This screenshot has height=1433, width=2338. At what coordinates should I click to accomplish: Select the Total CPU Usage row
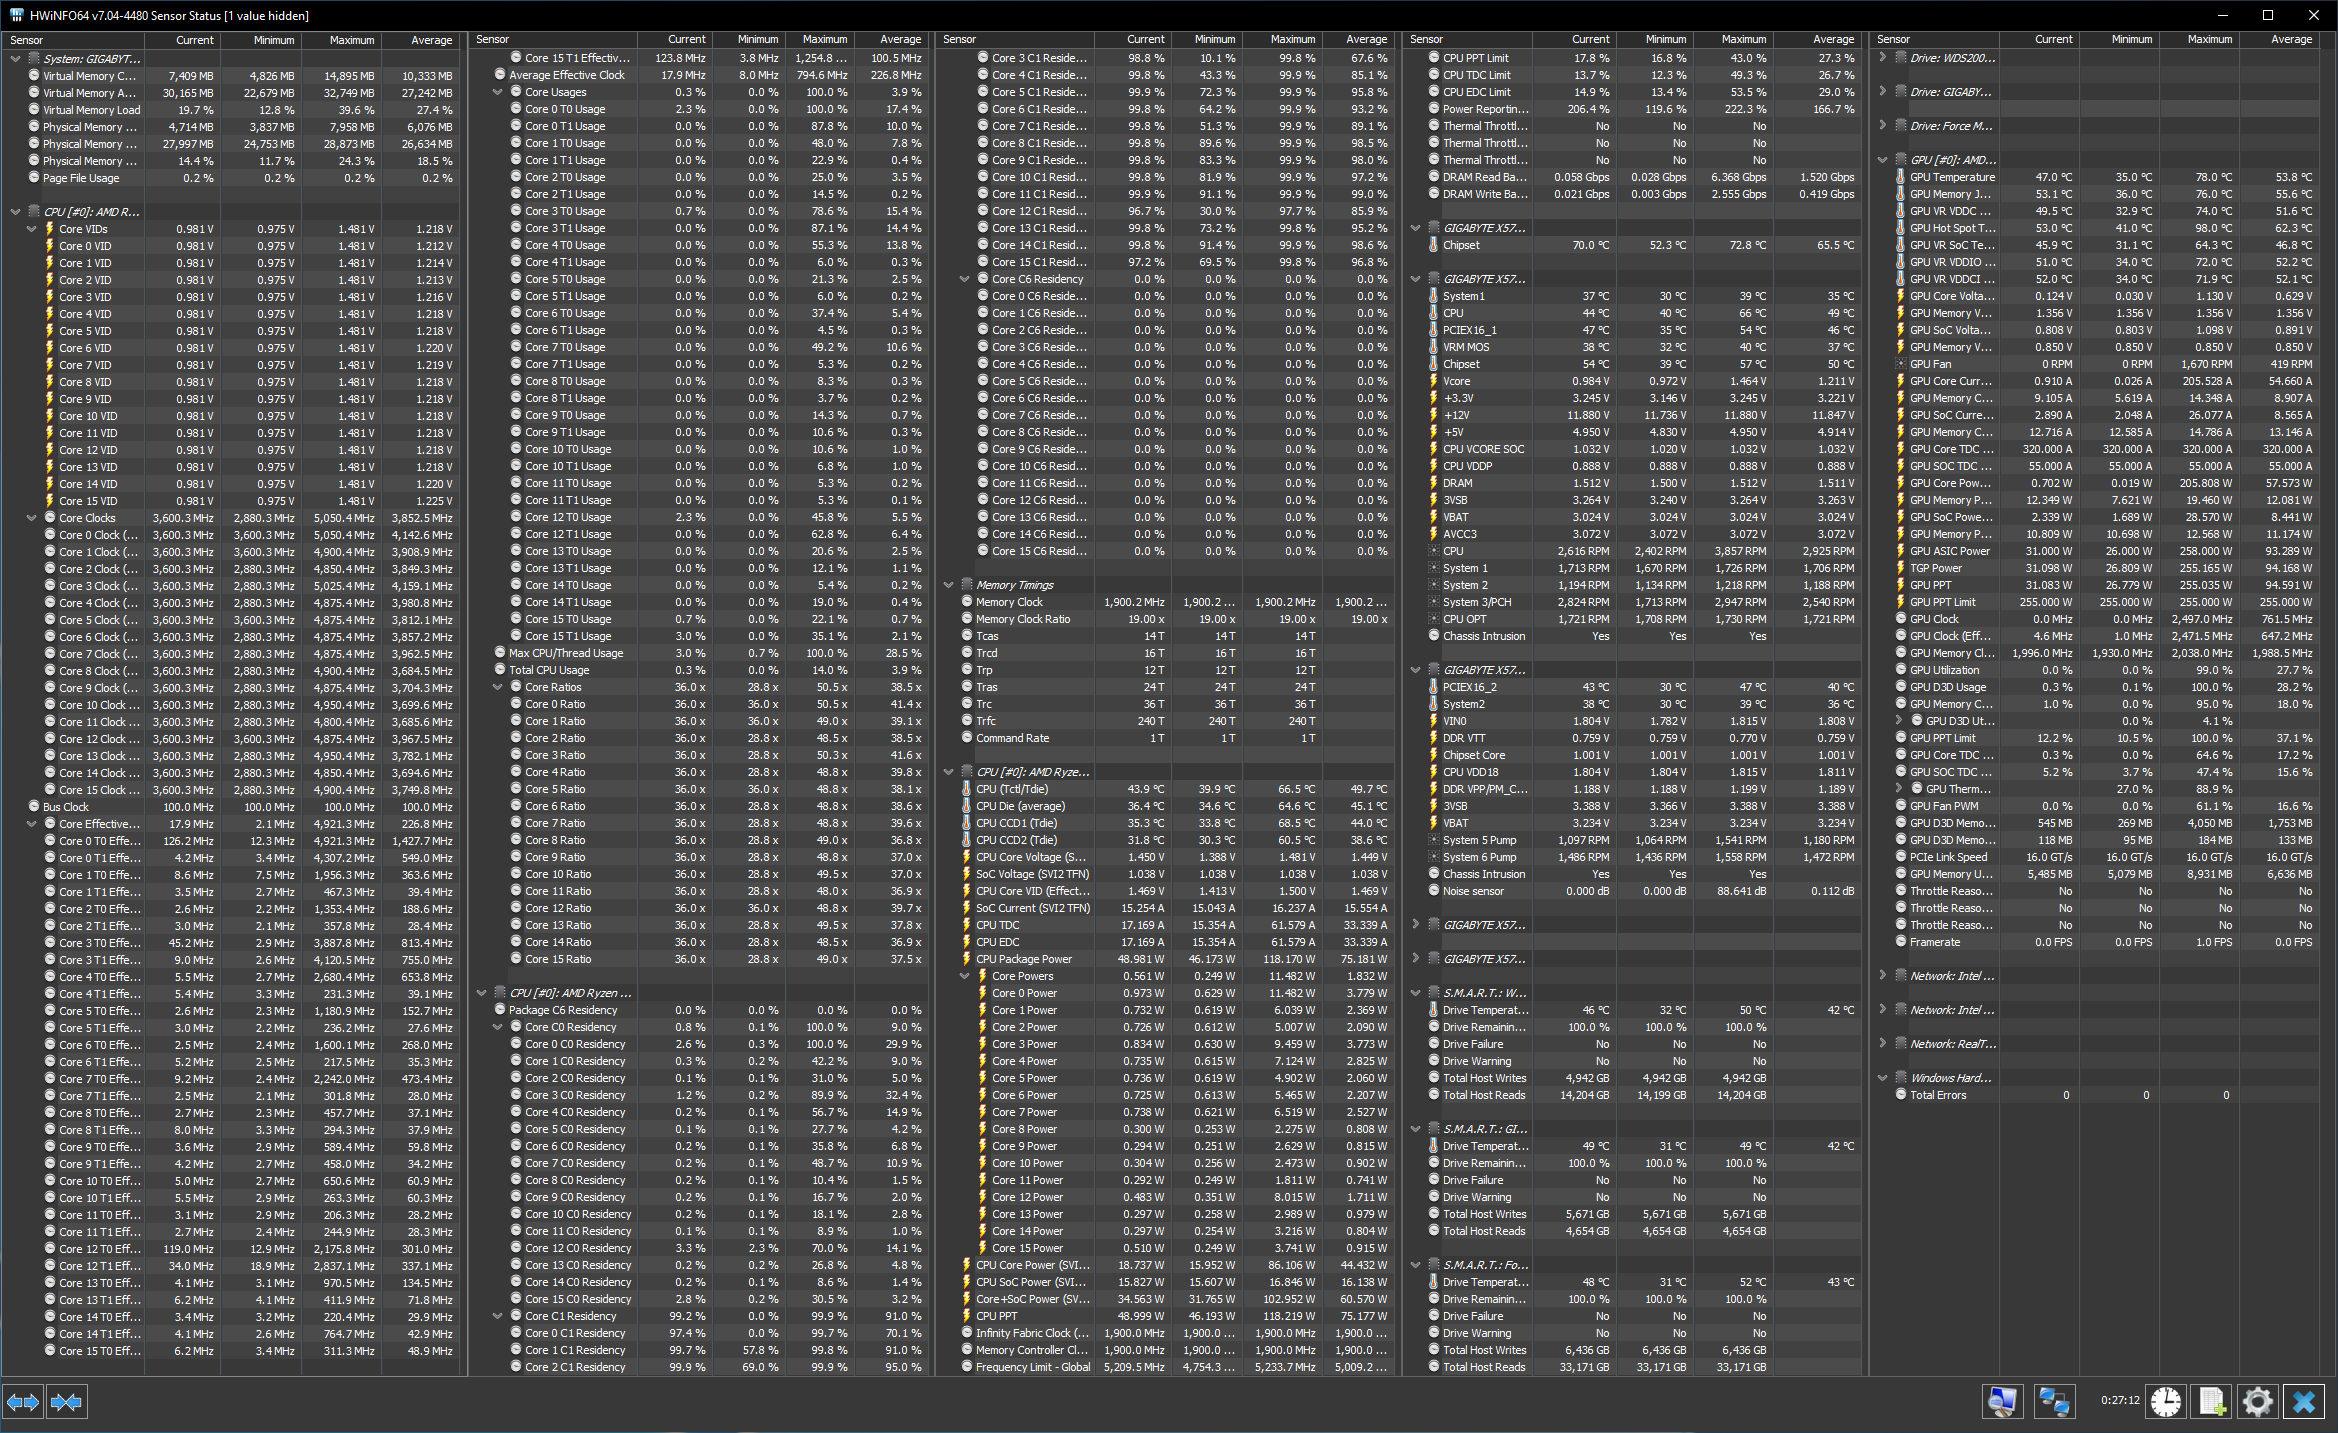(698, 670)
